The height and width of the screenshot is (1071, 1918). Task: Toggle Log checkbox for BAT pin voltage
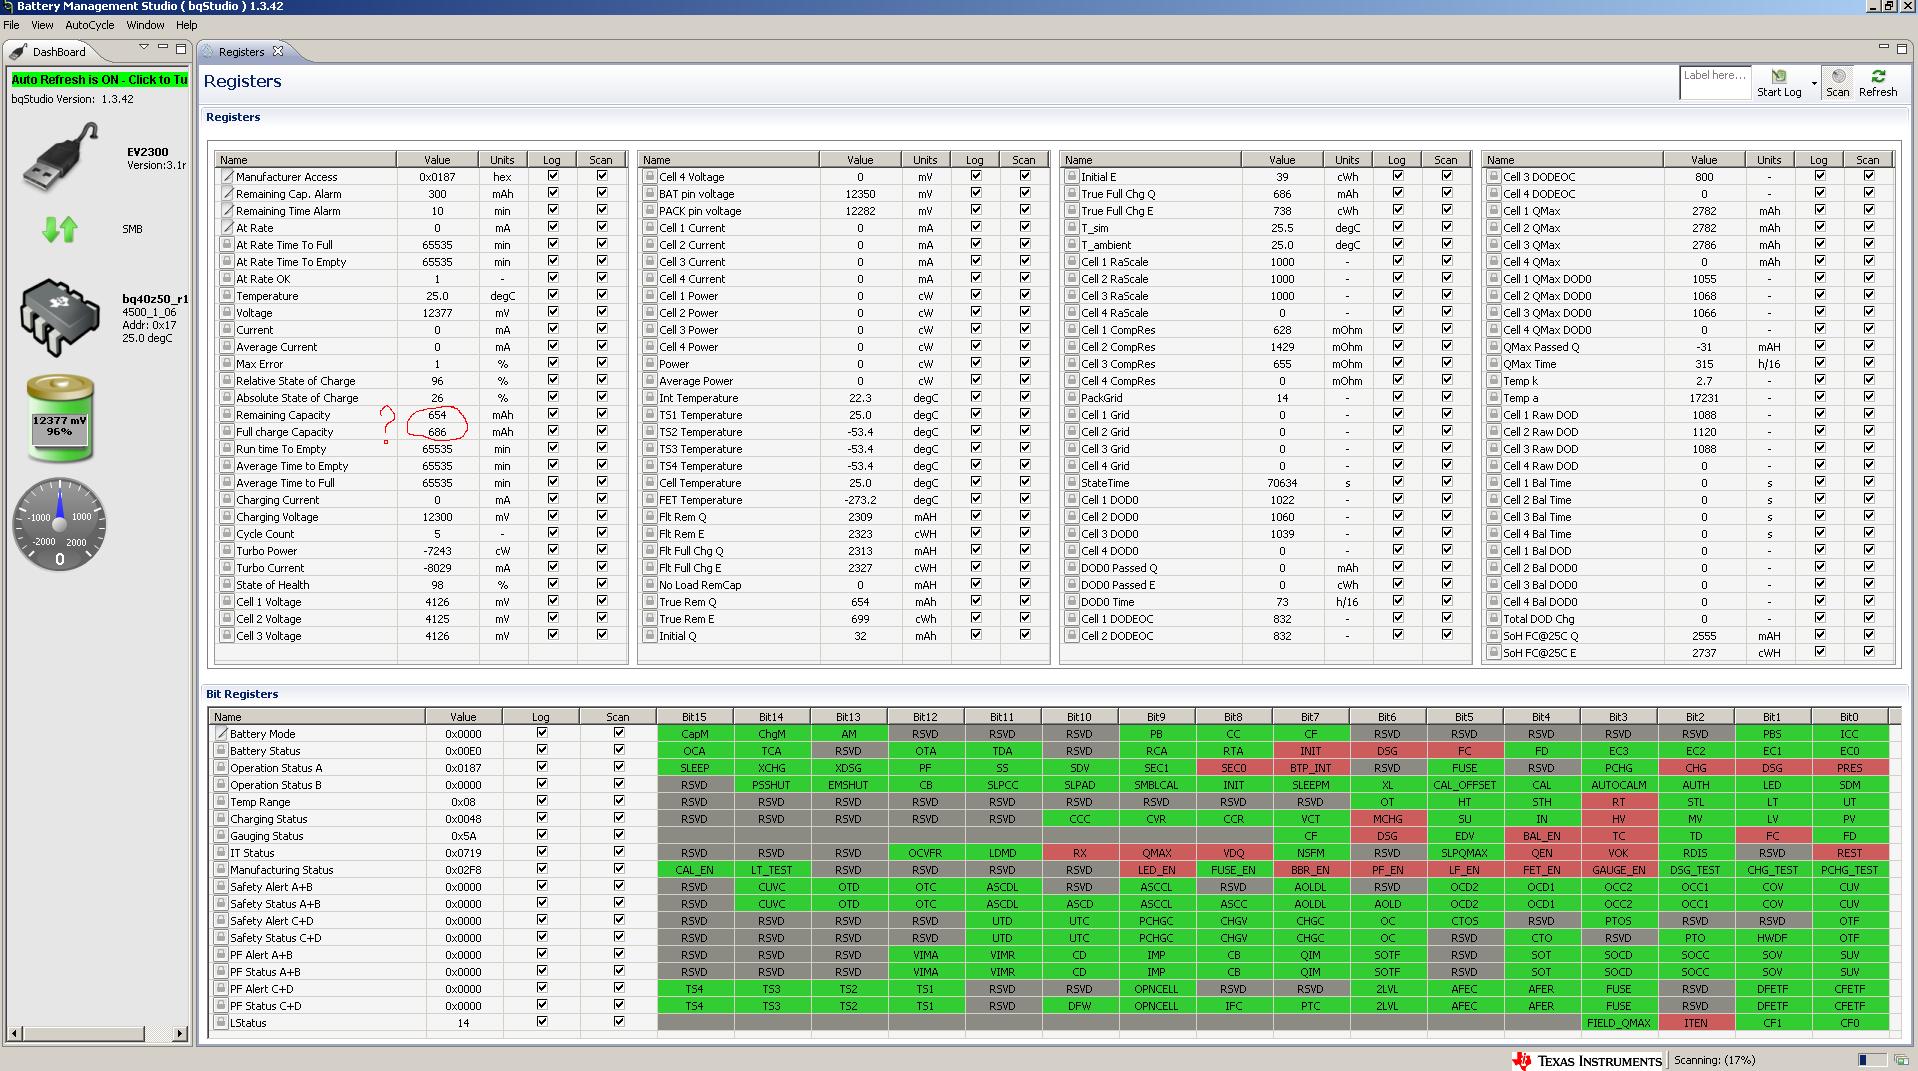975,193
